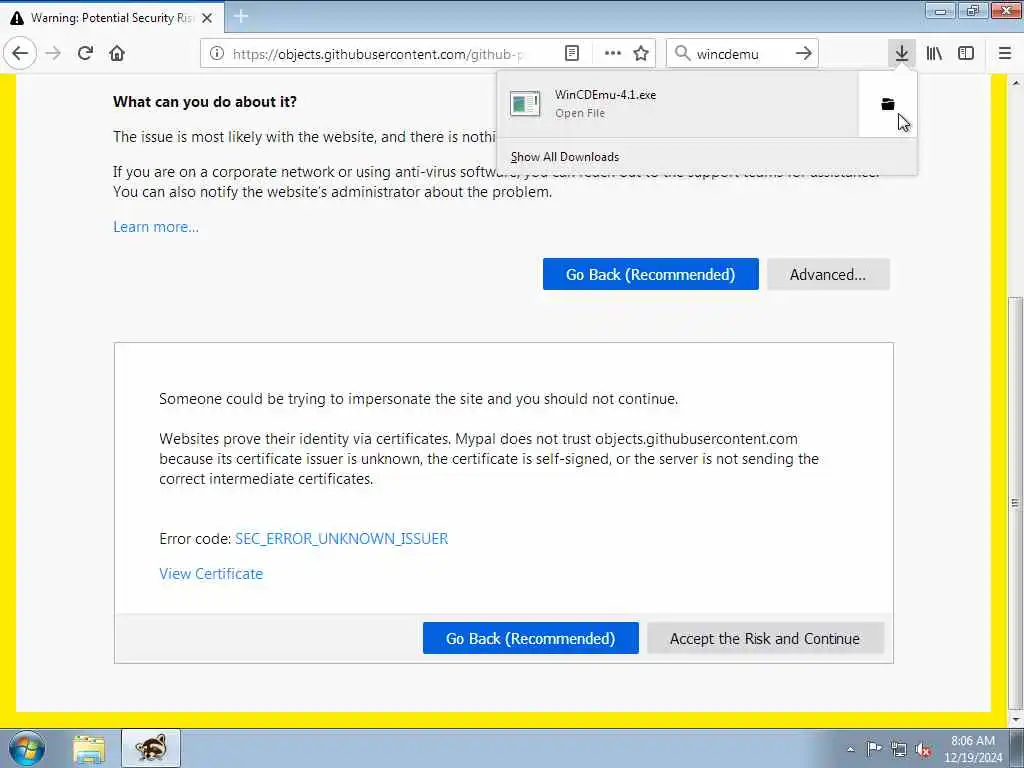The image size is (1024, 768).
Task: Show sidebars toolbar icon
Action: (x=966, y=54)
